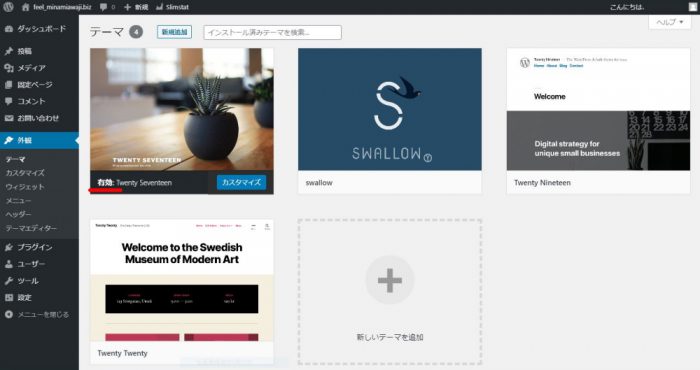The height and width of the screenshot is (370, 700).
Task: Click the large plus icon to add theme
Action: pos(390,280)
